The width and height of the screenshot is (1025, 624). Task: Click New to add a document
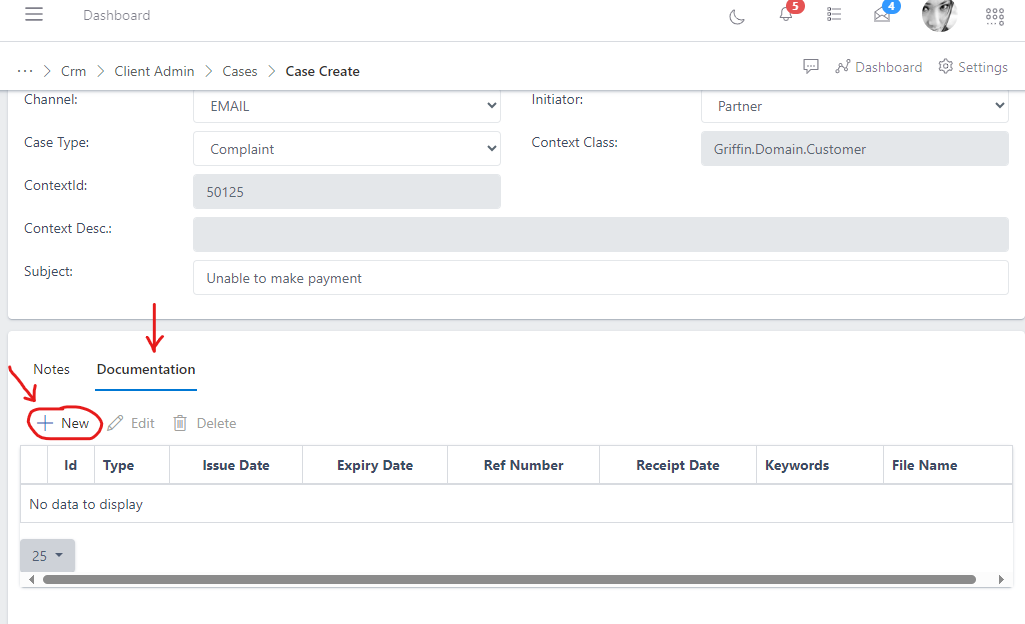coord(64,423)
